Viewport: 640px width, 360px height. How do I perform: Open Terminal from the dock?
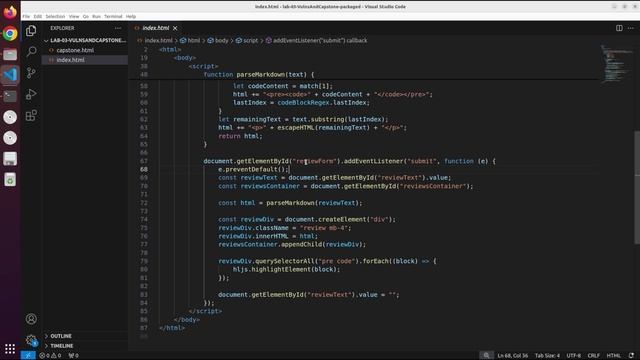coord(10,96)
